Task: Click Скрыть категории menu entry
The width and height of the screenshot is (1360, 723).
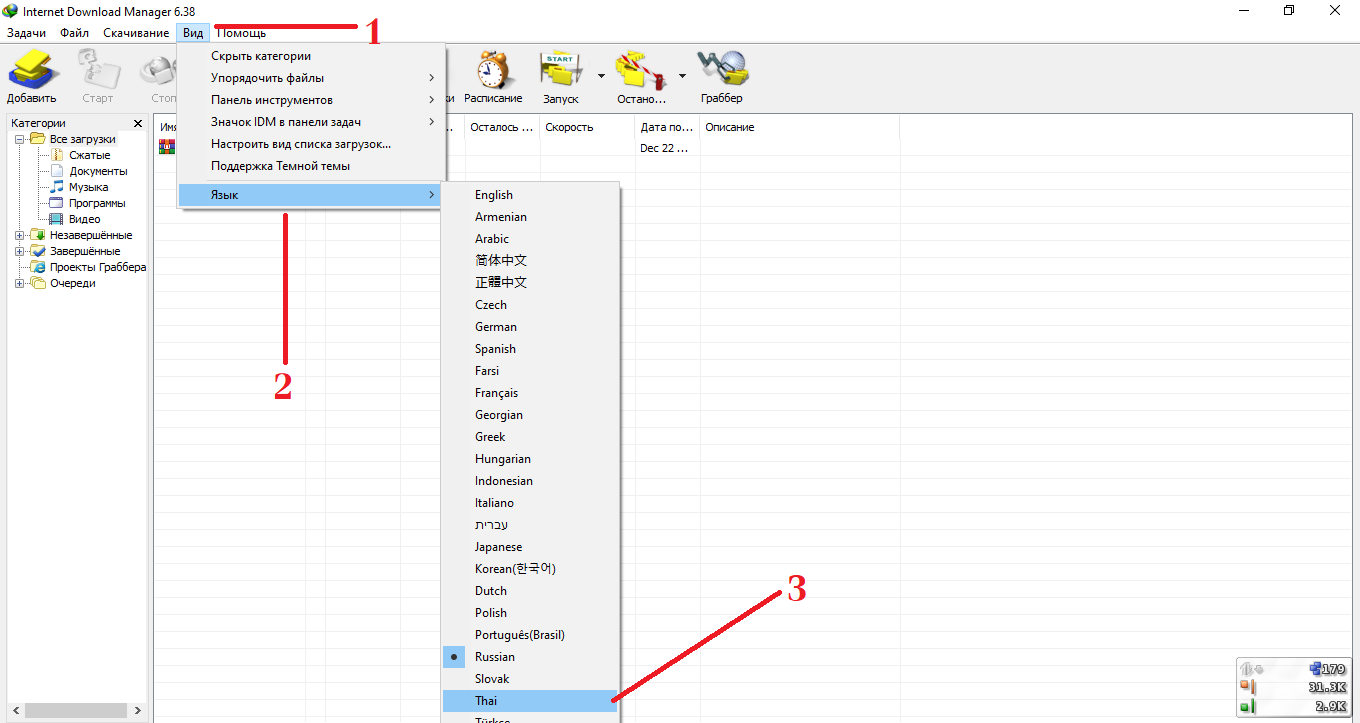Action: click(311, 56)
